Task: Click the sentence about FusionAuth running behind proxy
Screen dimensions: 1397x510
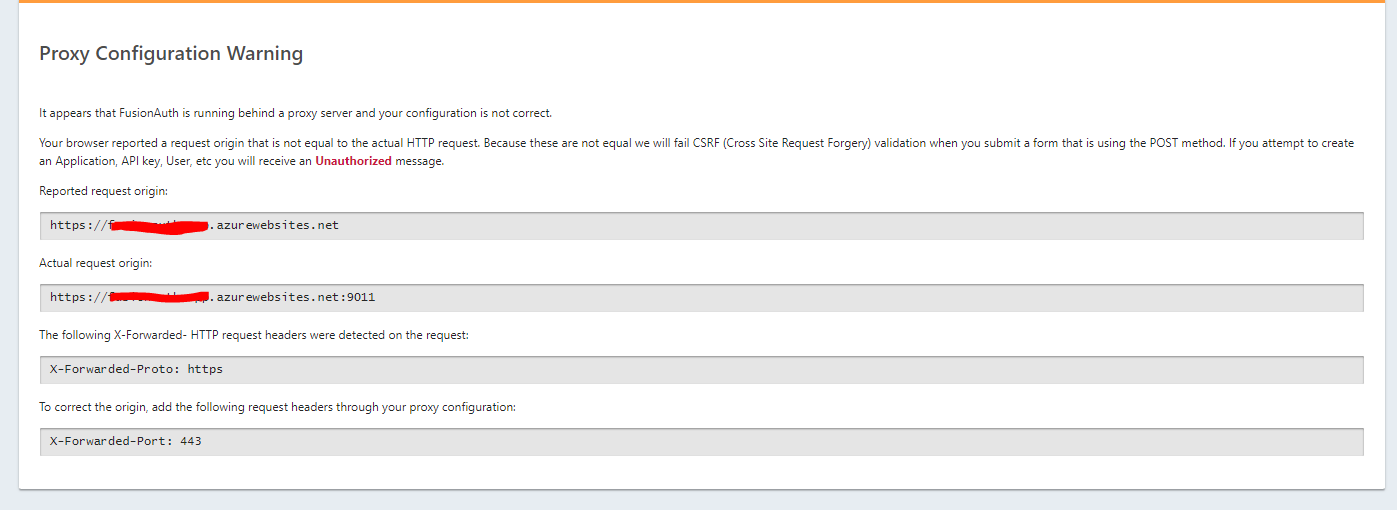Action: pyautogui.click(x=295, y=113)
